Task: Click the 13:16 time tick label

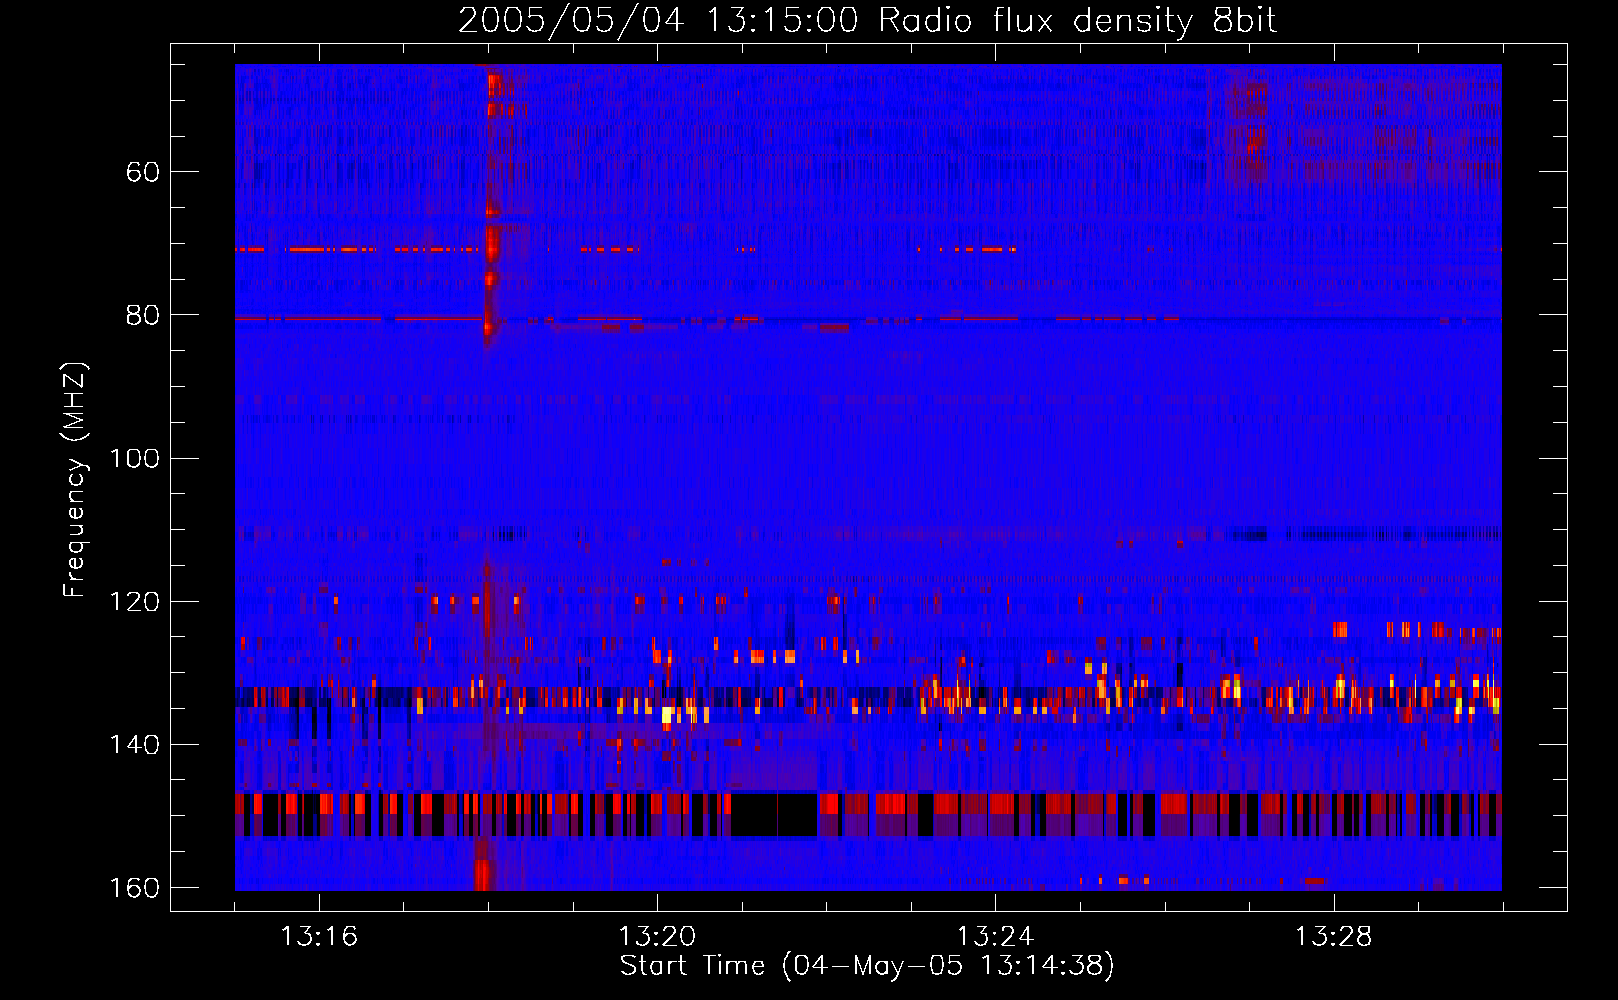Action: pos(319,937)
